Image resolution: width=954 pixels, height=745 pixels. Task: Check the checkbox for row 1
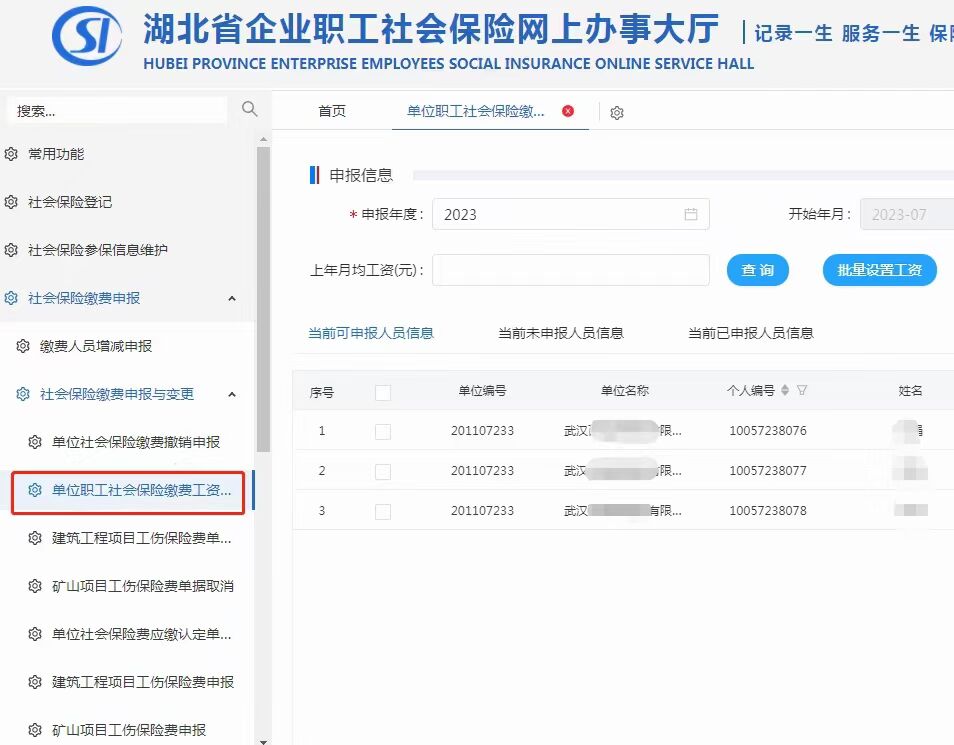(x=383, y=431)
